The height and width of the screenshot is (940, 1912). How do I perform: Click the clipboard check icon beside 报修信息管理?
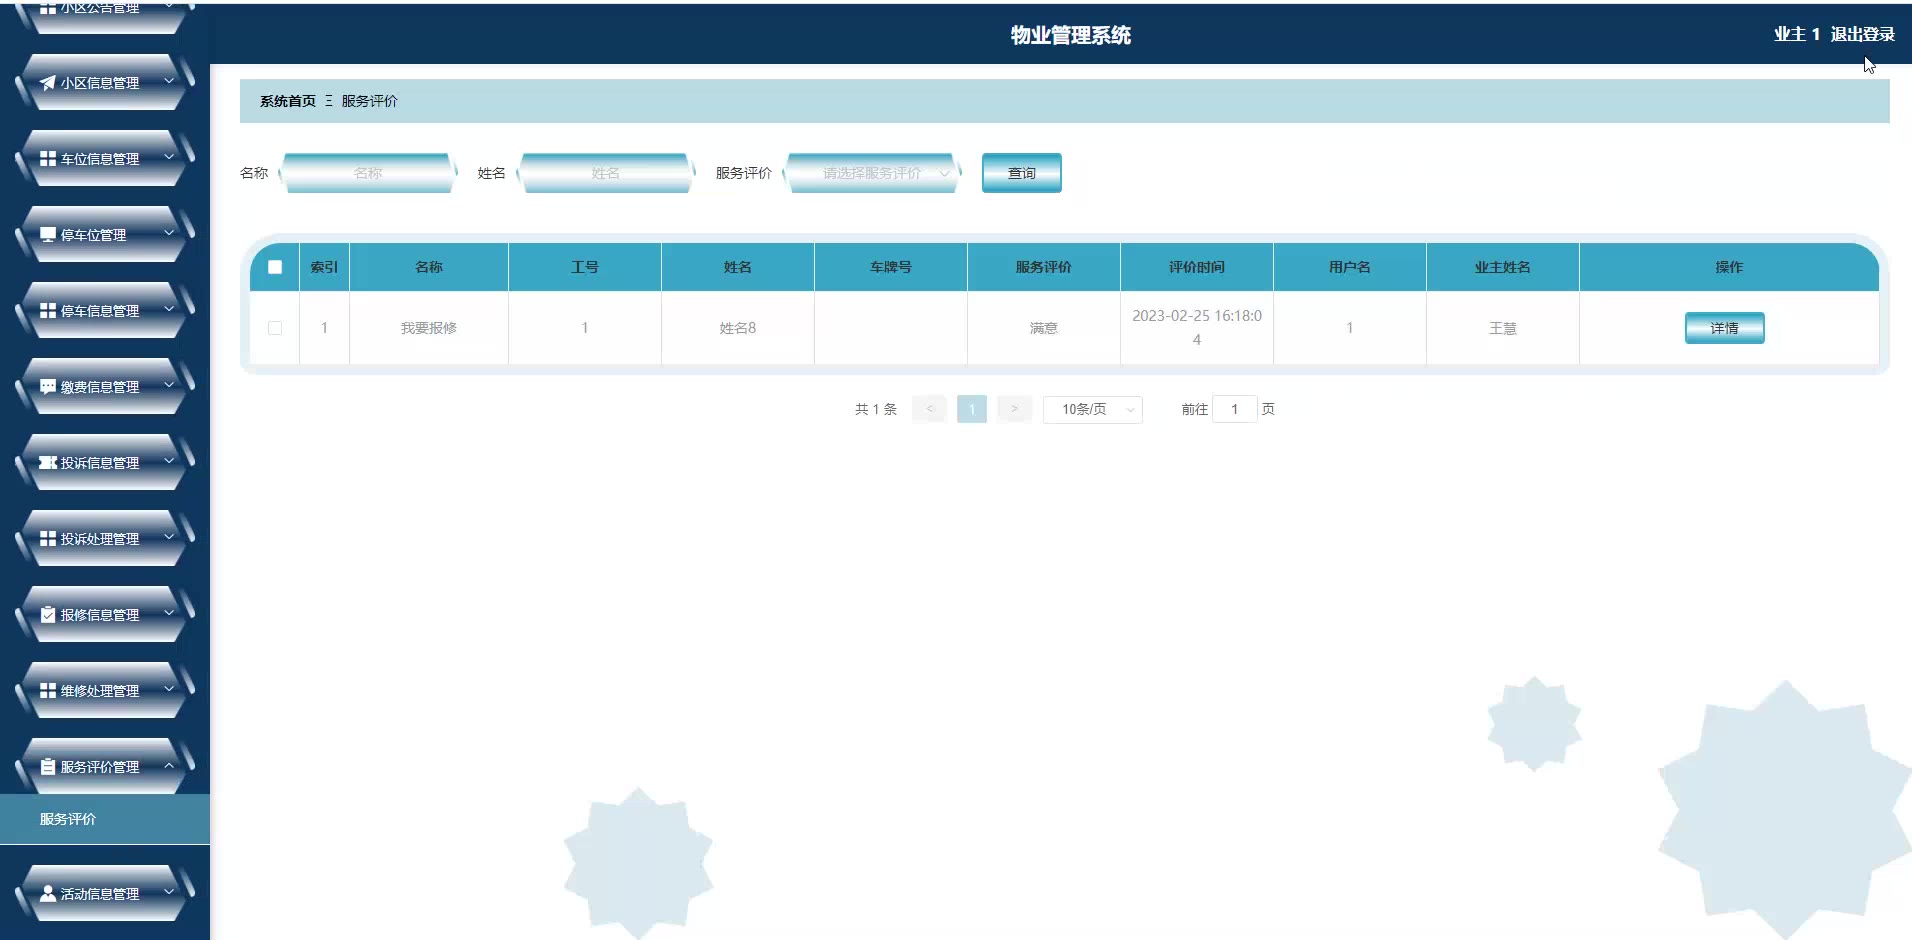[48, 615]
